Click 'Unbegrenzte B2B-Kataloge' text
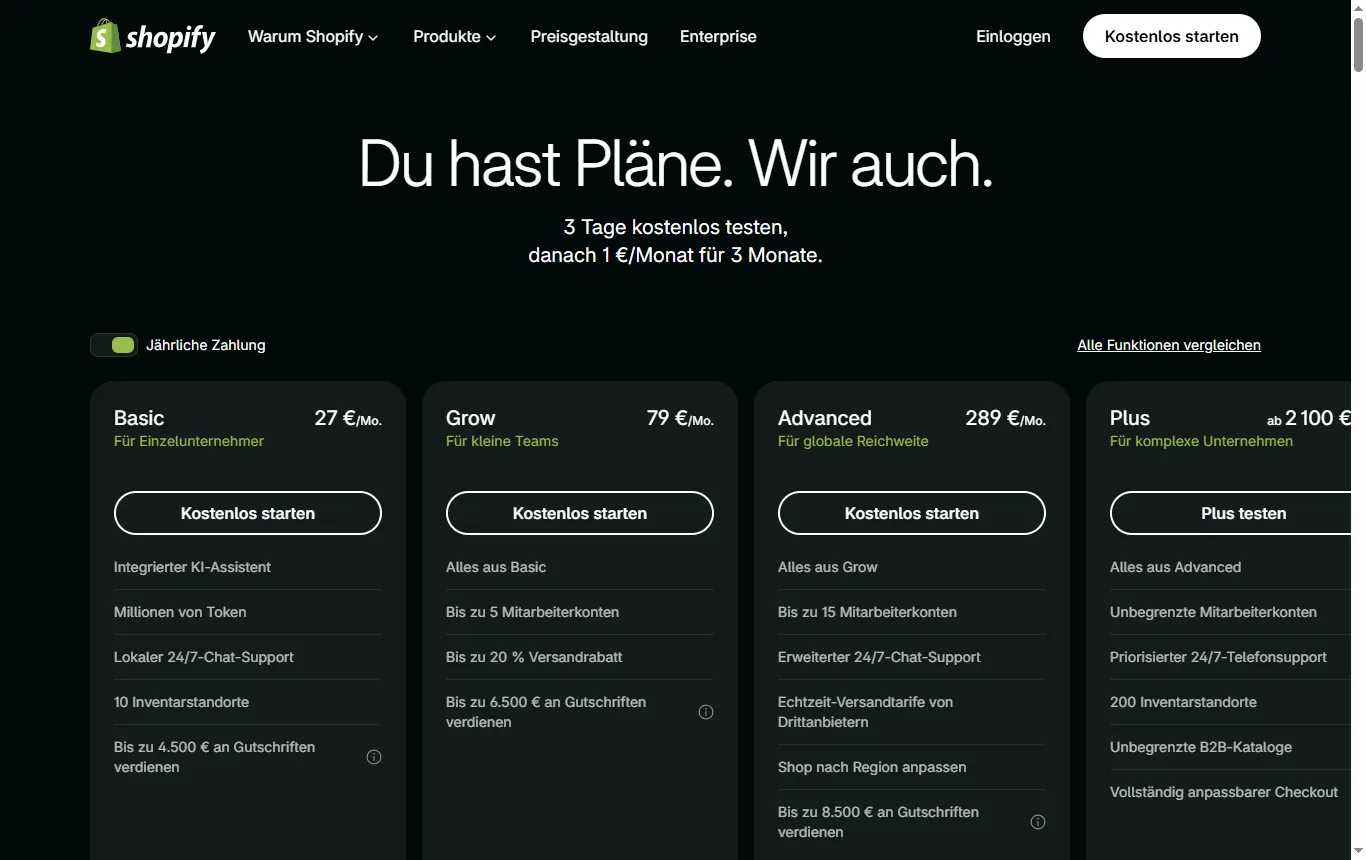Screen dimensions: 1366x860 coord(1201,747)
